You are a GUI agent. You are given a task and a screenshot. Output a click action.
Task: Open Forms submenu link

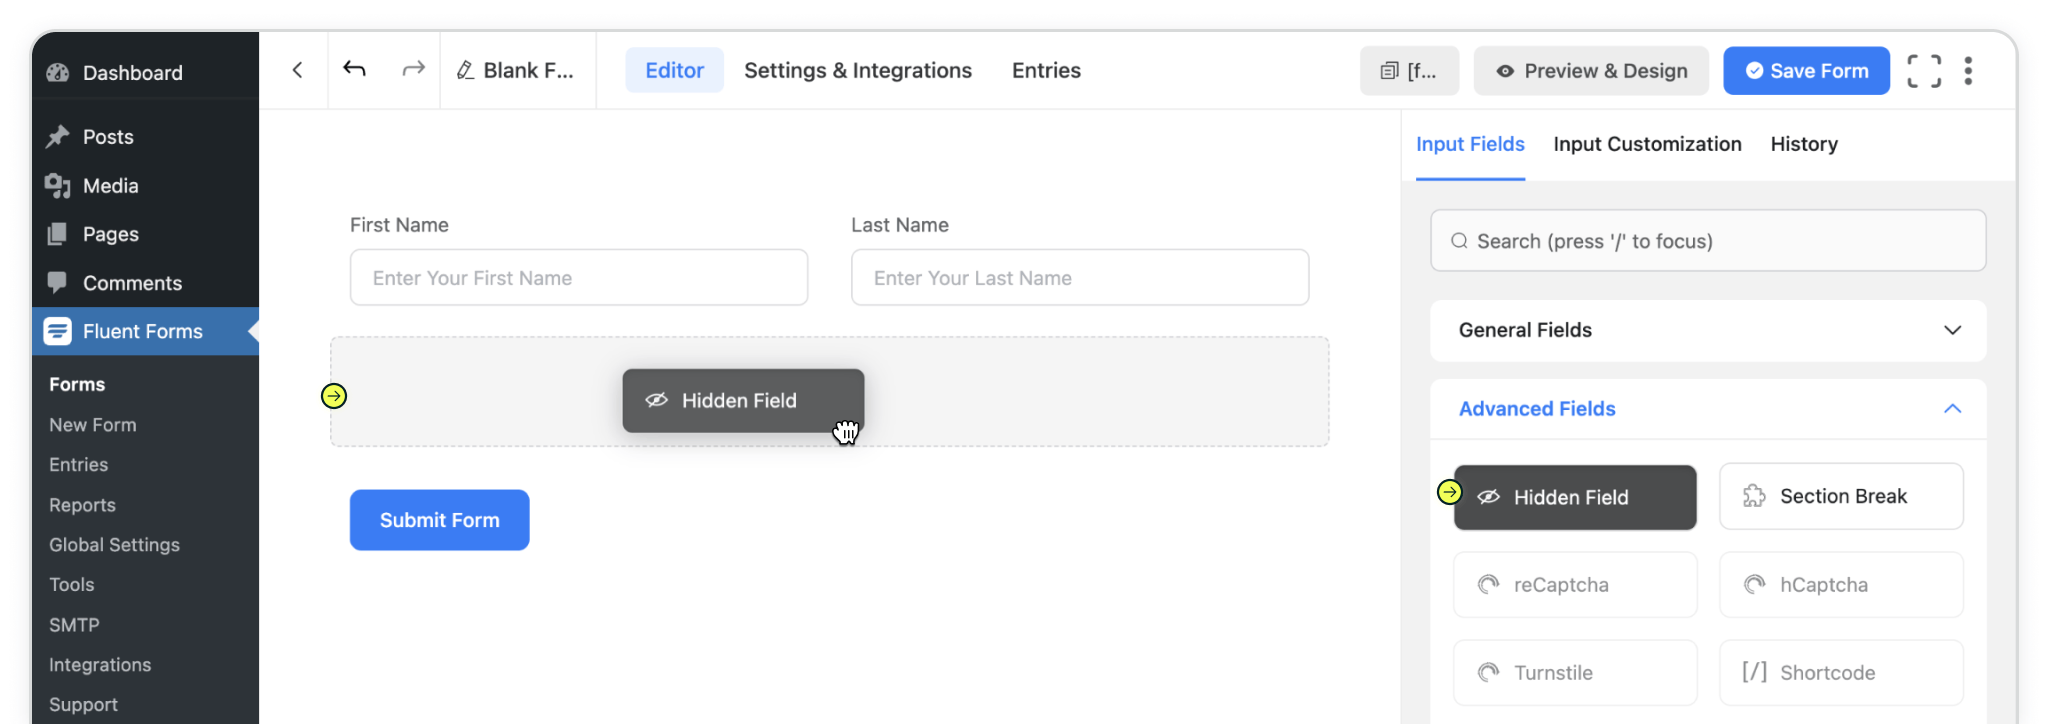pyautogui.click(x=77, y=384)
